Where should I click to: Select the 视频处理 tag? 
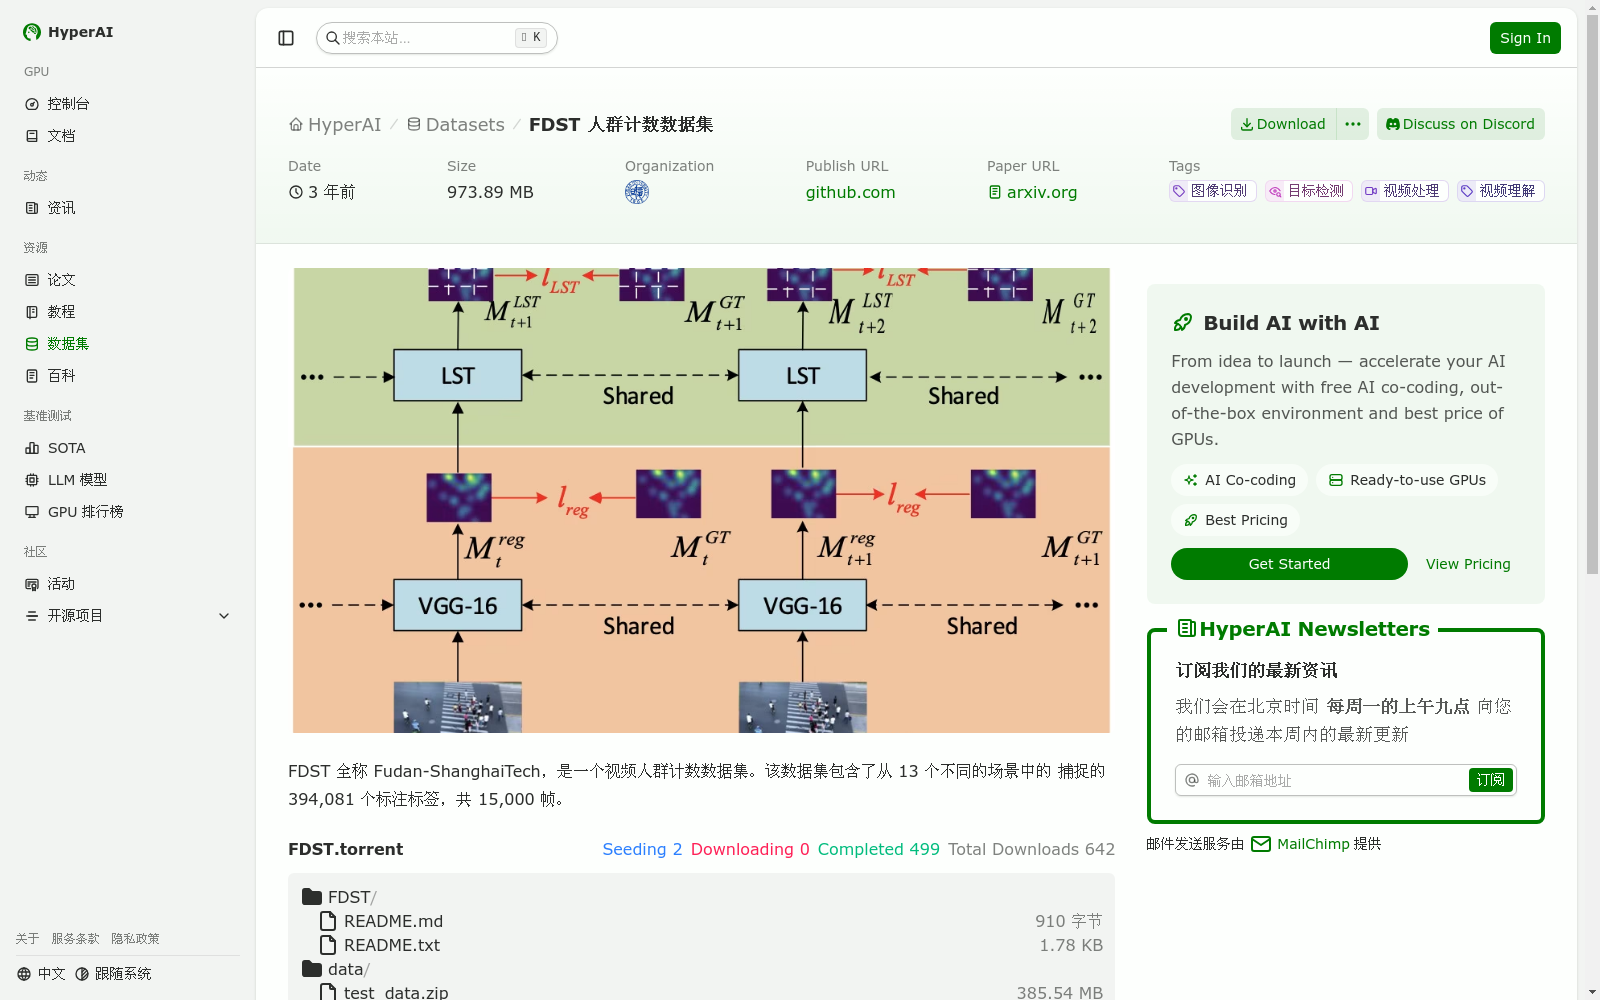coord(1404,191)
